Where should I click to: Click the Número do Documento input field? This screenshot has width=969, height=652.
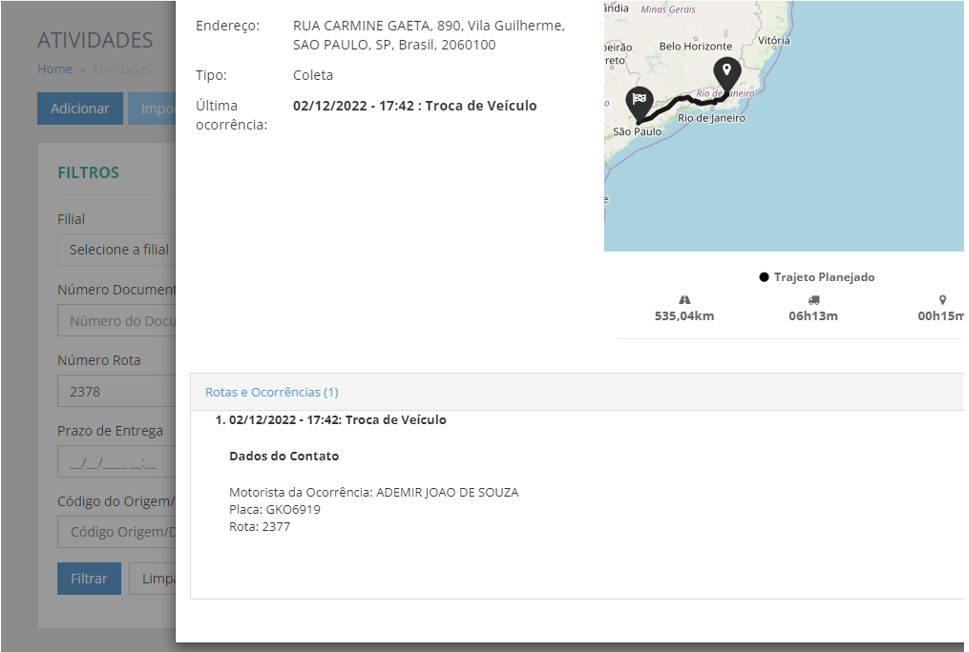pyautogui.click(x=117, y=321)
